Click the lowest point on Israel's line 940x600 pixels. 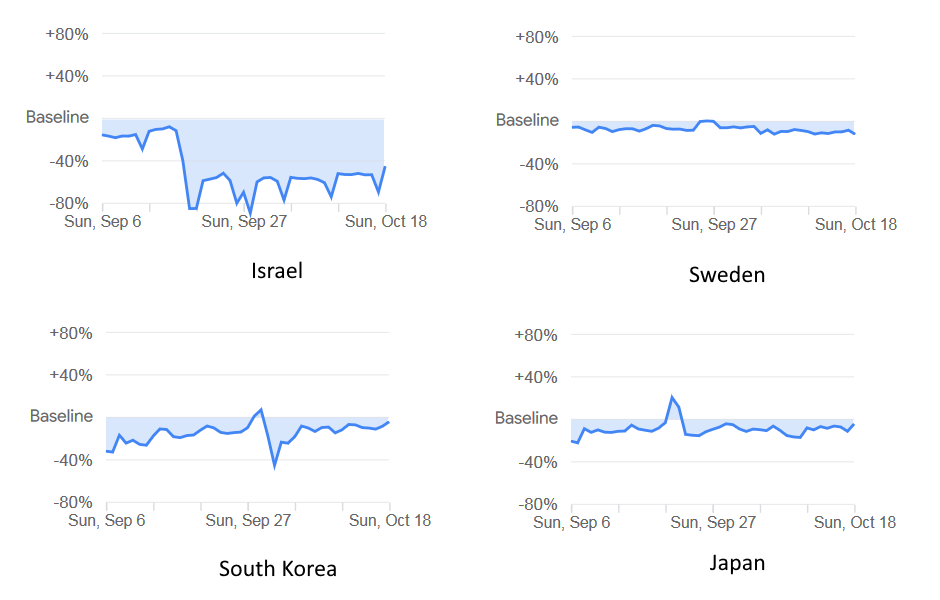point(250,213)
